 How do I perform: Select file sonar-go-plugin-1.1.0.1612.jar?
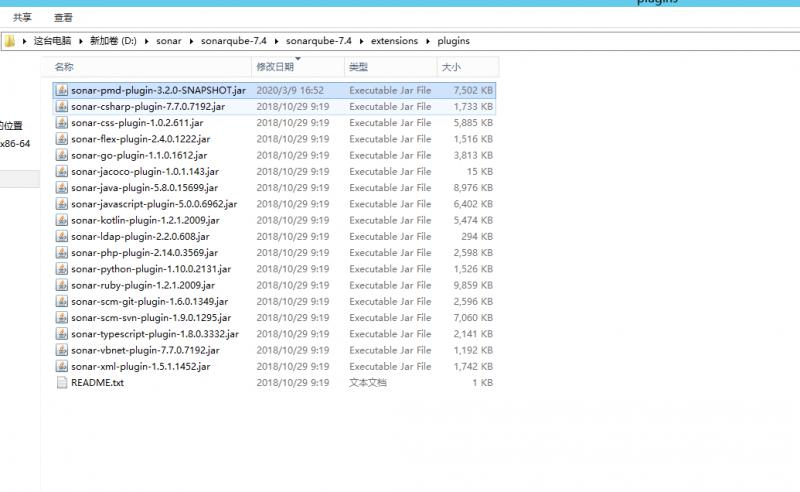pyautogui.click(x=139, y=155)
